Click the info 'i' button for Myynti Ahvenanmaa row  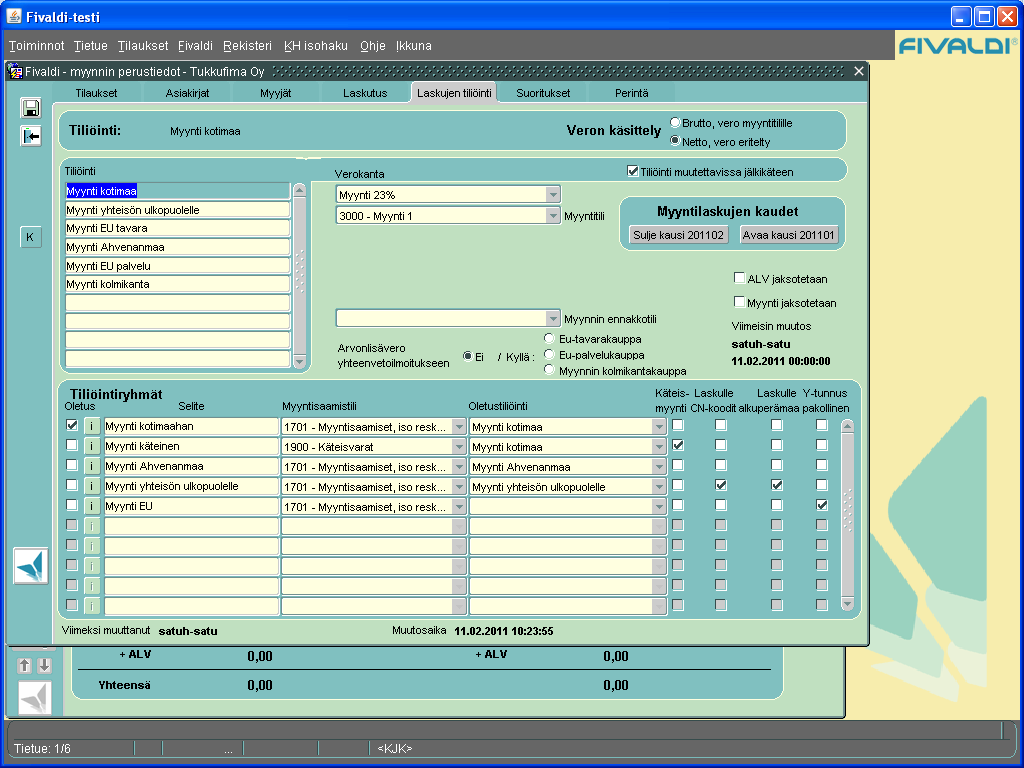tap(92, 466)
